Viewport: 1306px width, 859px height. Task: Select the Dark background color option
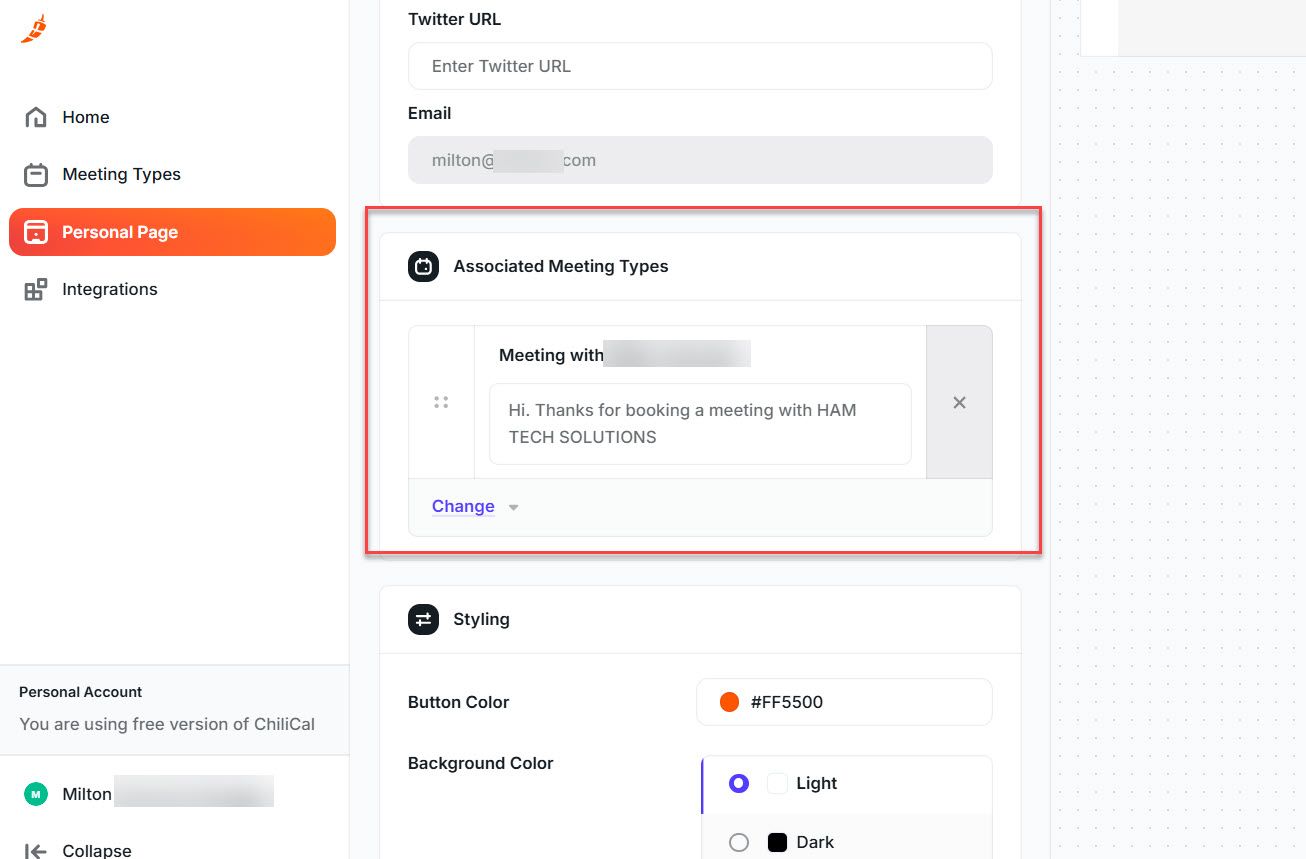738,842
